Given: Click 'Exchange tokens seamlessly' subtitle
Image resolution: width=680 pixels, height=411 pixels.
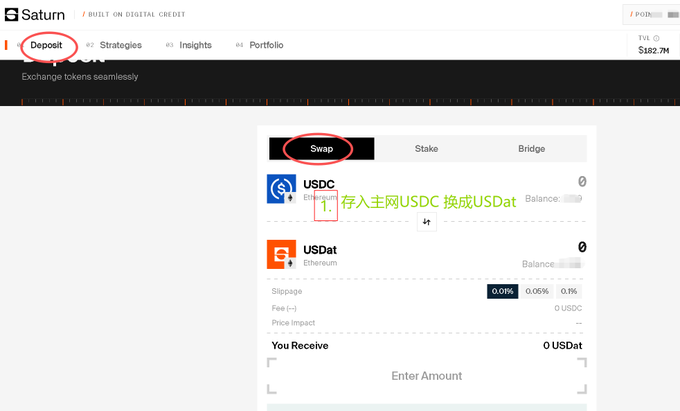Looking at the screenshot, I should coord(80,77).
